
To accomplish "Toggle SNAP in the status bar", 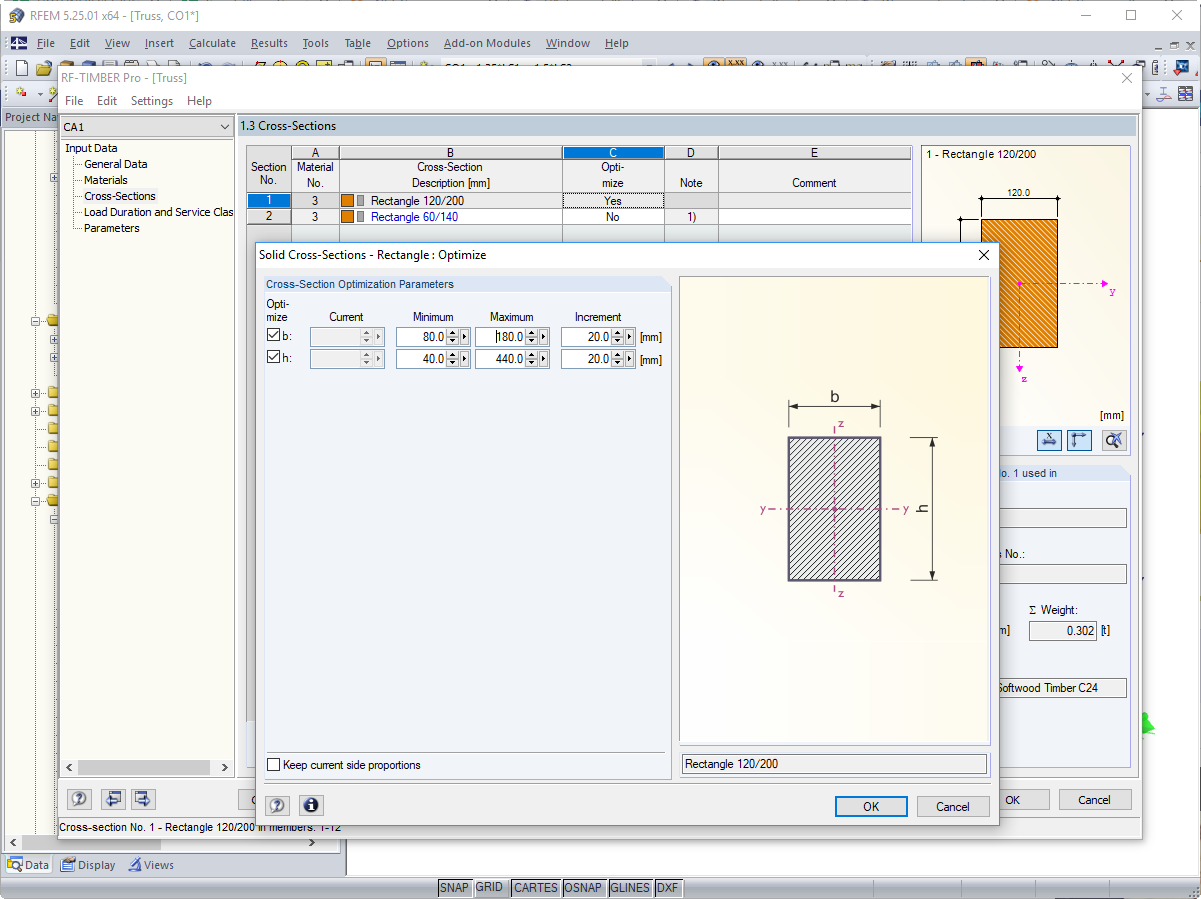I will [x=454, y=887].
